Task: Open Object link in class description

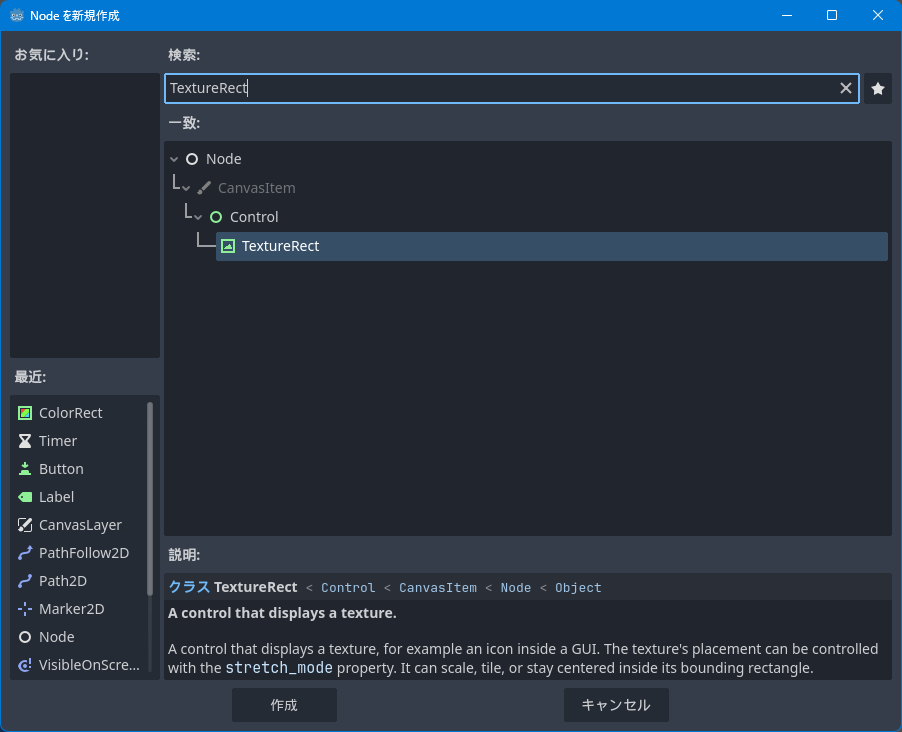Action: pyautogui.click(x=578, y=588)
